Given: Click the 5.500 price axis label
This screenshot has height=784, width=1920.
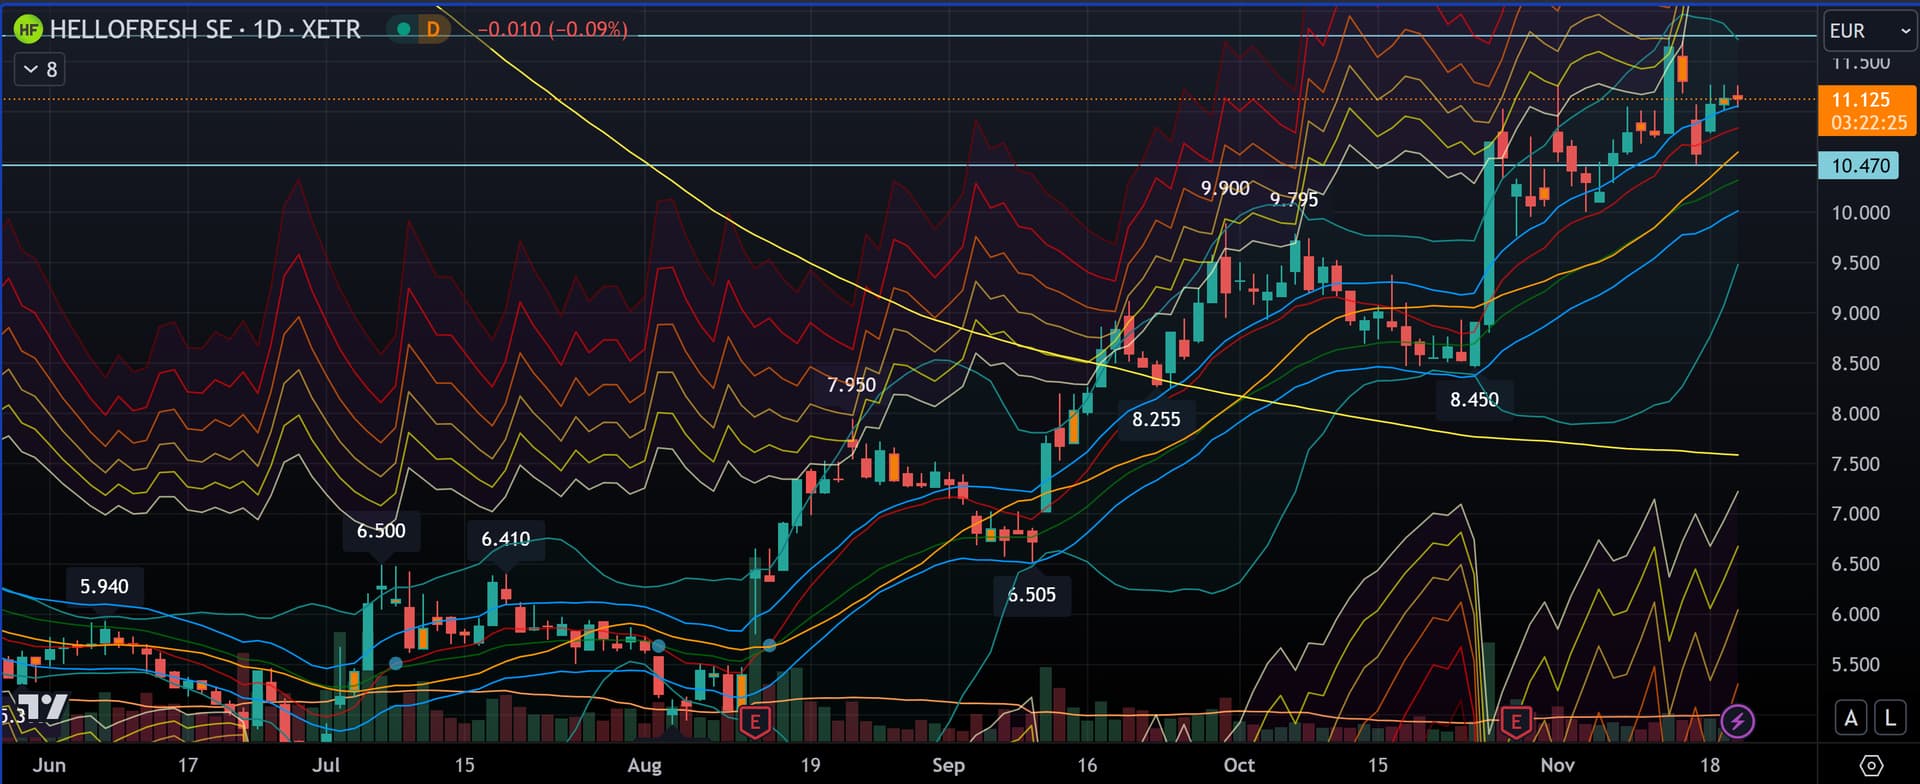Looking at the screenshot, I should pyautogui.click(x=1855, y=665).
